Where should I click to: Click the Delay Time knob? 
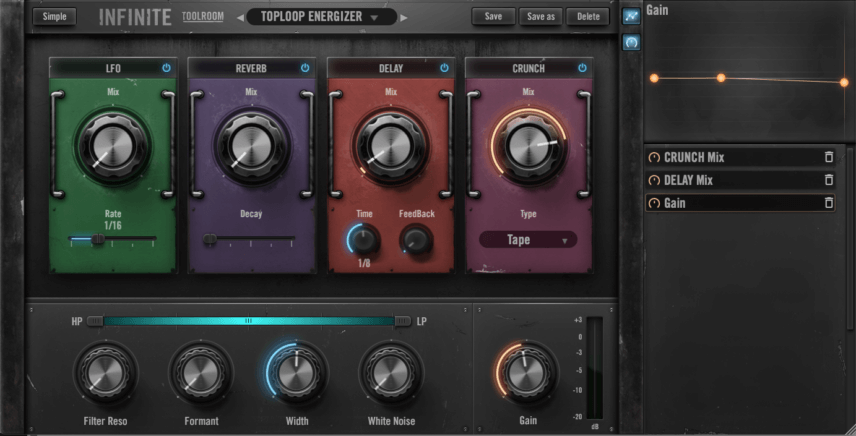click(364, 240)
